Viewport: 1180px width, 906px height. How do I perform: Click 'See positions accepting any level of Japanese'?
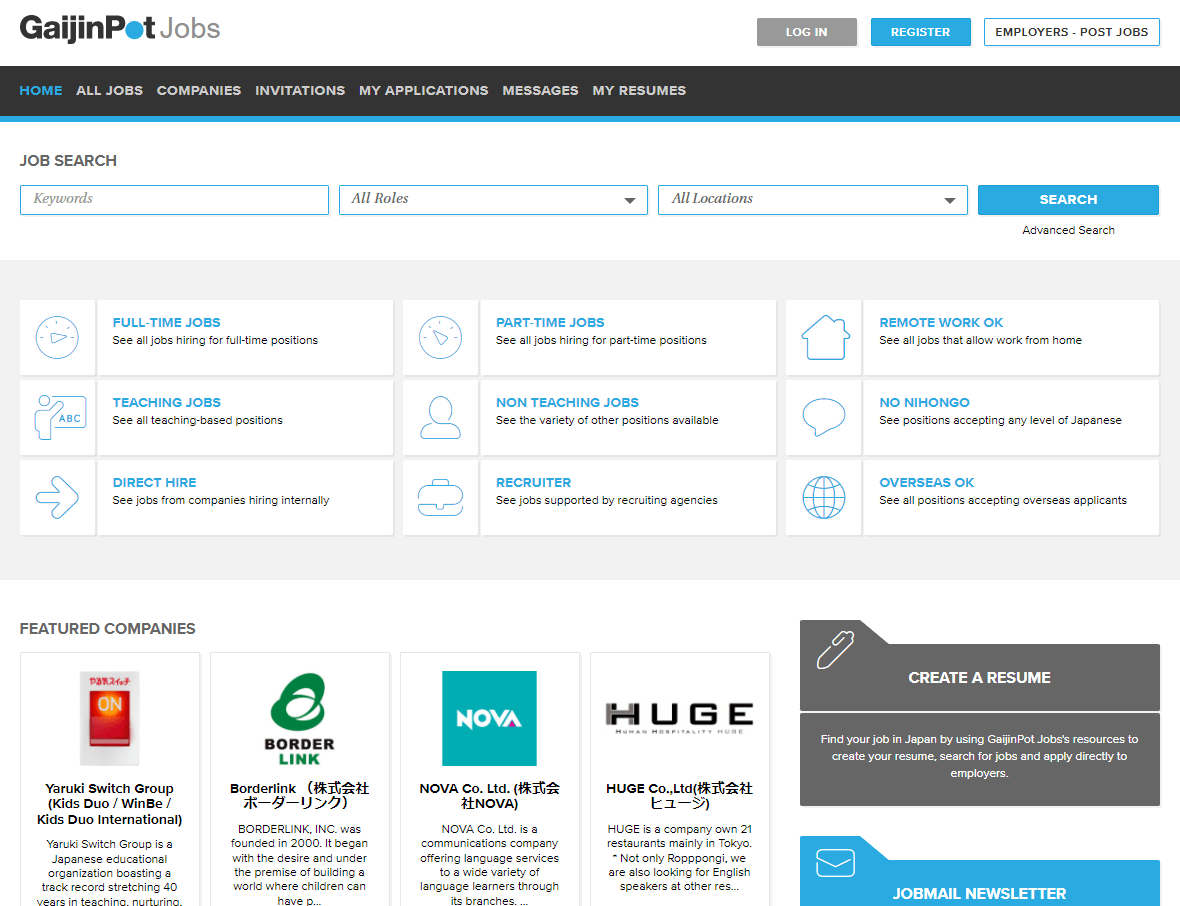[x=1000, y=420]
